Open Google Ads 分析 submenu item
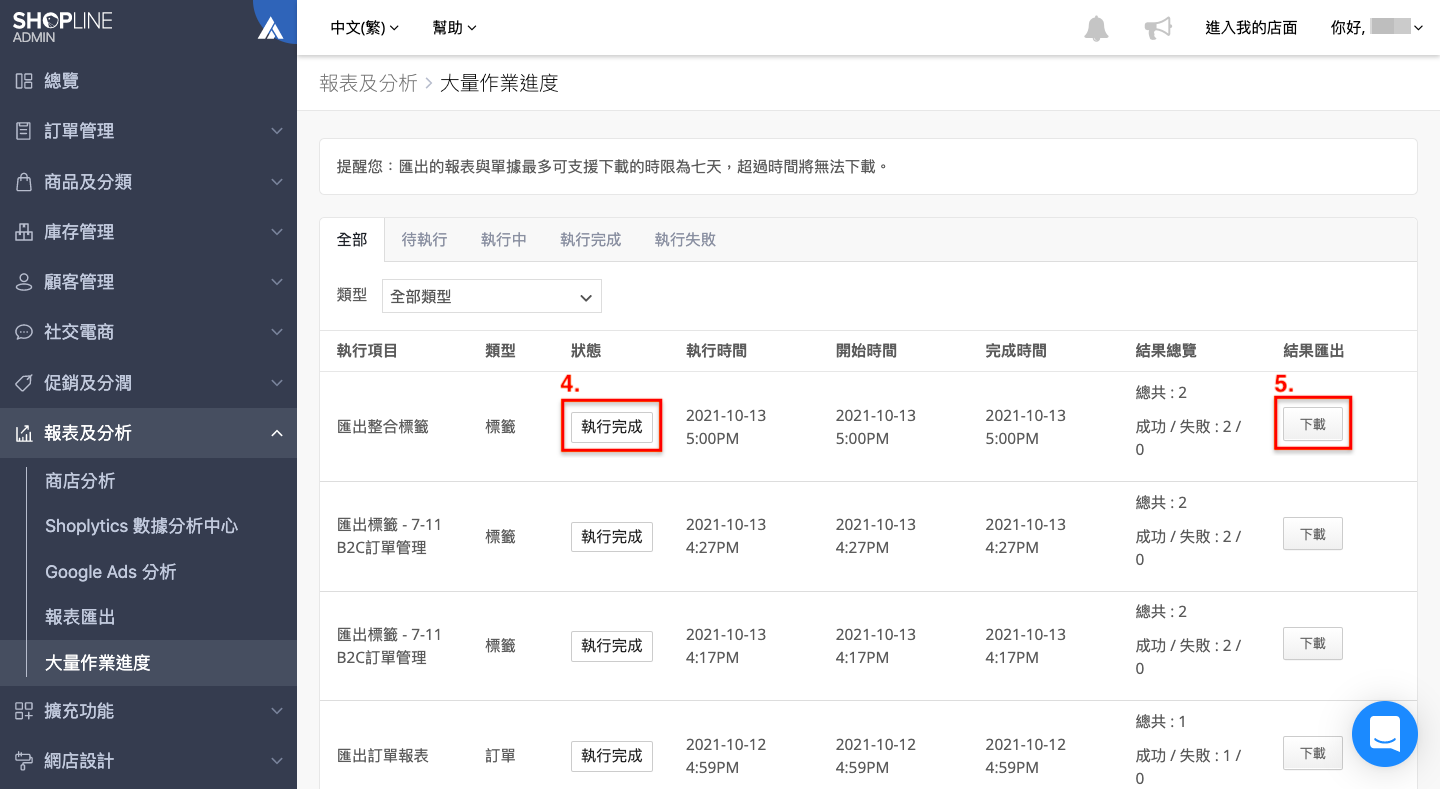Screen dimensions: 1440x789 (x=111, y=572)
